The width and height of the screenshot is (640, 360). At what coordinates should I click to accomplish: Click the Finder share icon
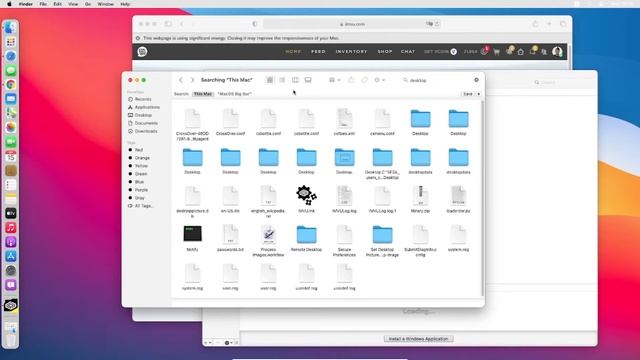pyautogui.click(x=351, y=80)
